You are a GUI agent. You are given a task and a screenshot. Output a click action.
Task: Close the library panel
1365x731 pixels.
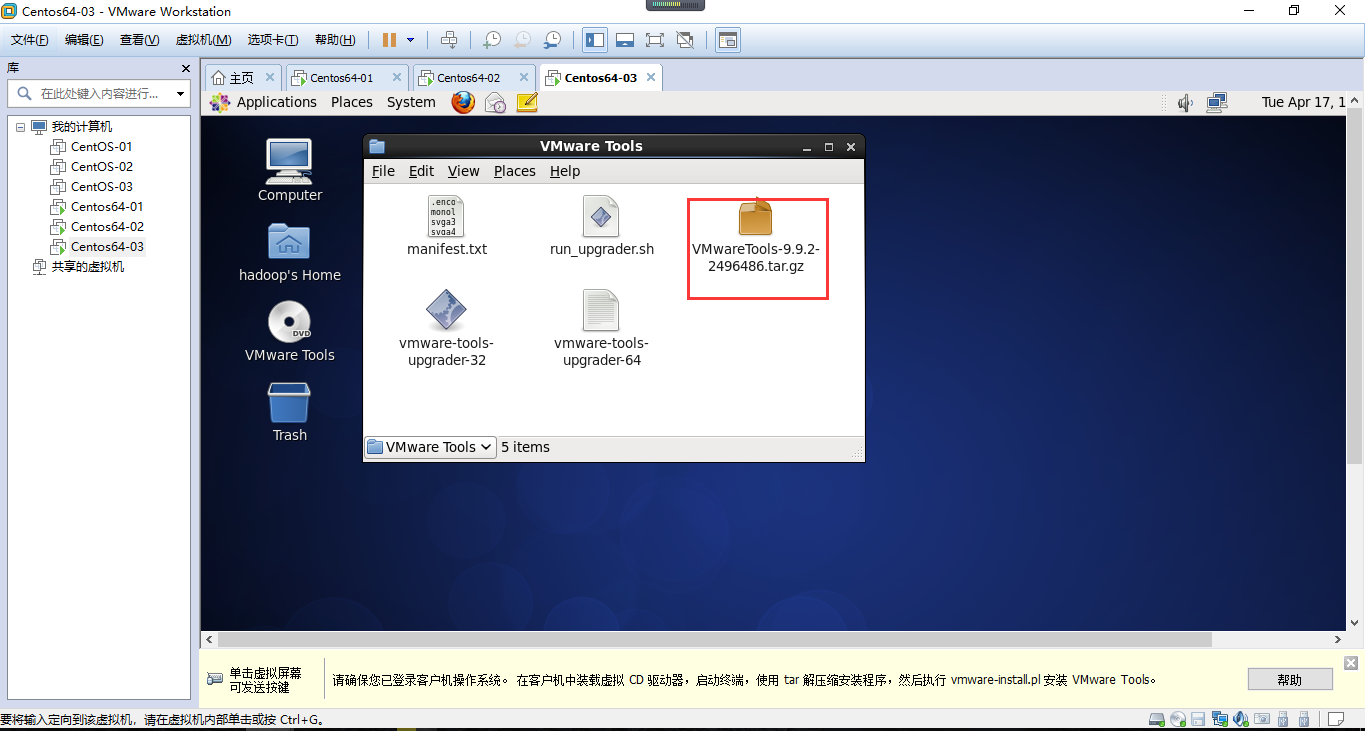point(185,68)
